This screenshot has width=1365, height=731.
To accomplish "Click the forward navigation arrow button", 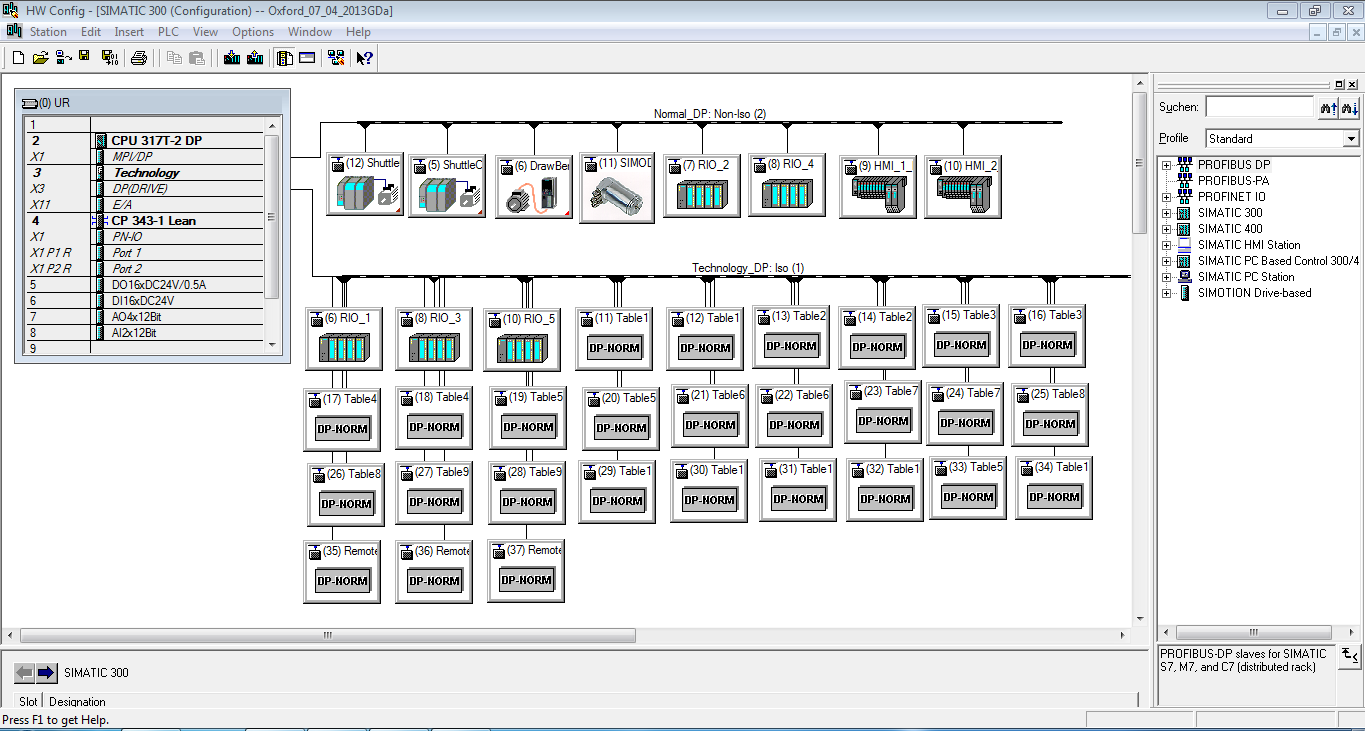I will [46, 672].
